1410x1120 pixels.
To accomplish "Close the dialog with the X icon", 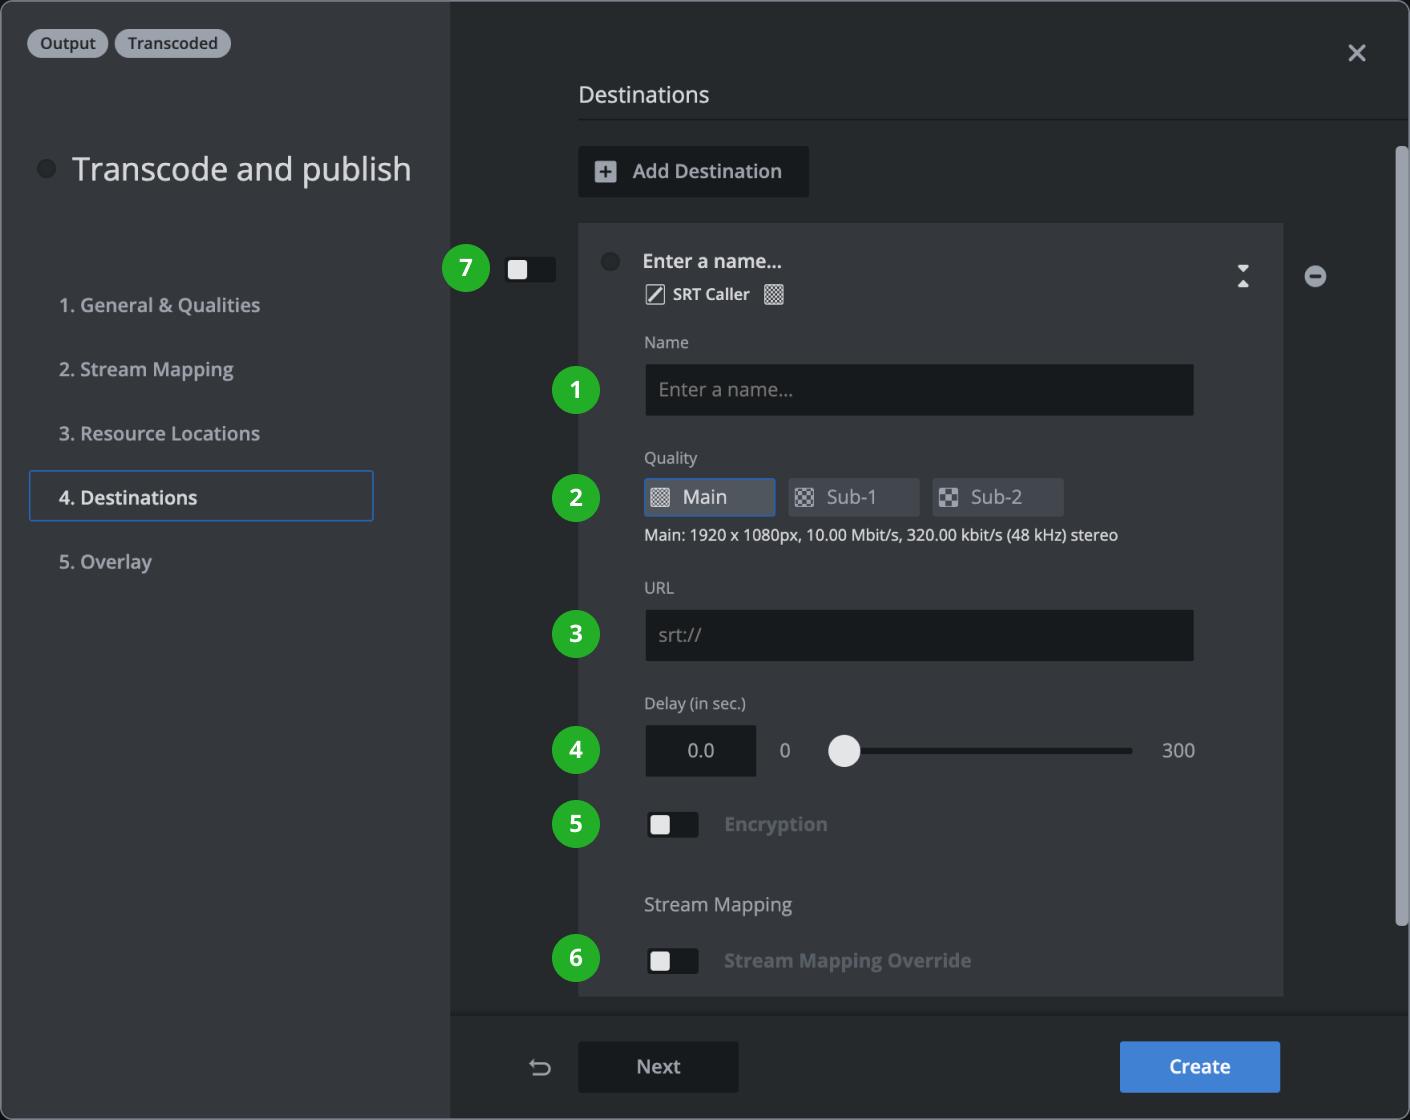I will click(x=1356, y=53).
